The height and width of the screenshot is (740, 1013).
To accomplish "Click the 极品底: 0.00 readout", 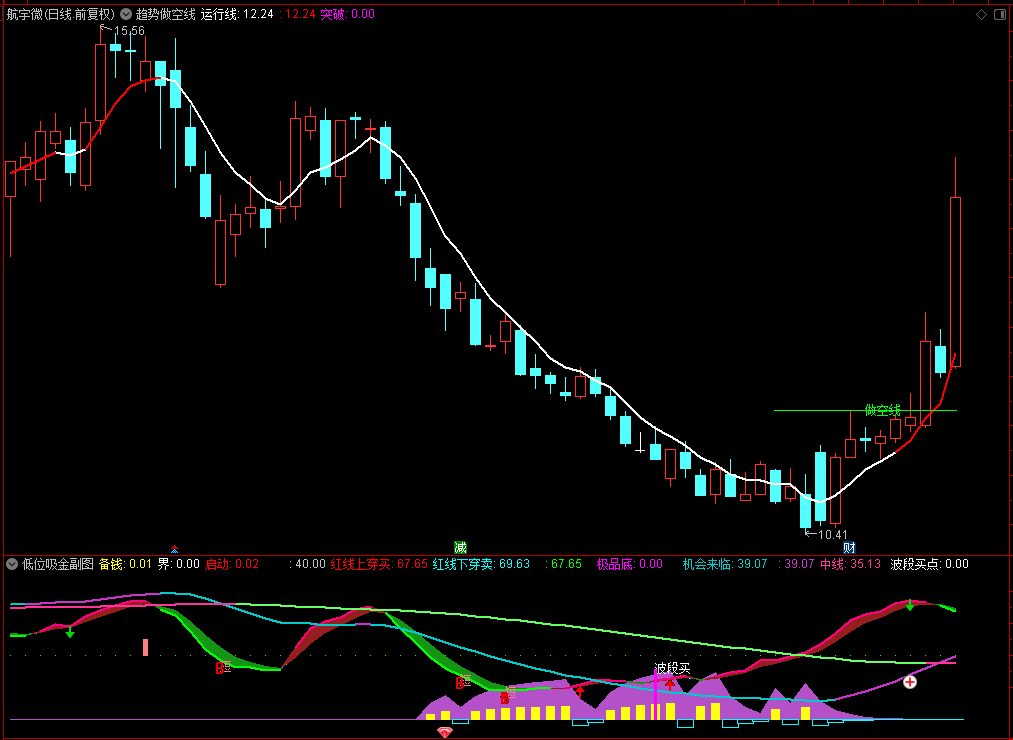I will (630, 564).
